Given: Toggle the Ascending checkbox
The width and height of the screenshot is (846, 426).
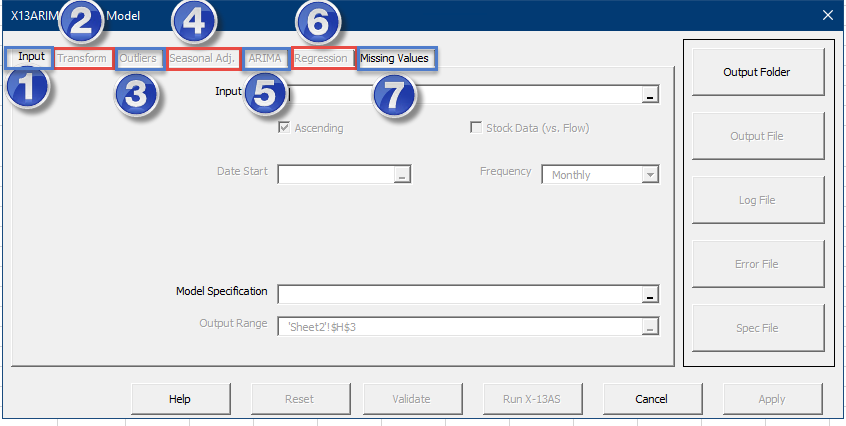Looking at the screenshot, I should click(x=285, y=128).
